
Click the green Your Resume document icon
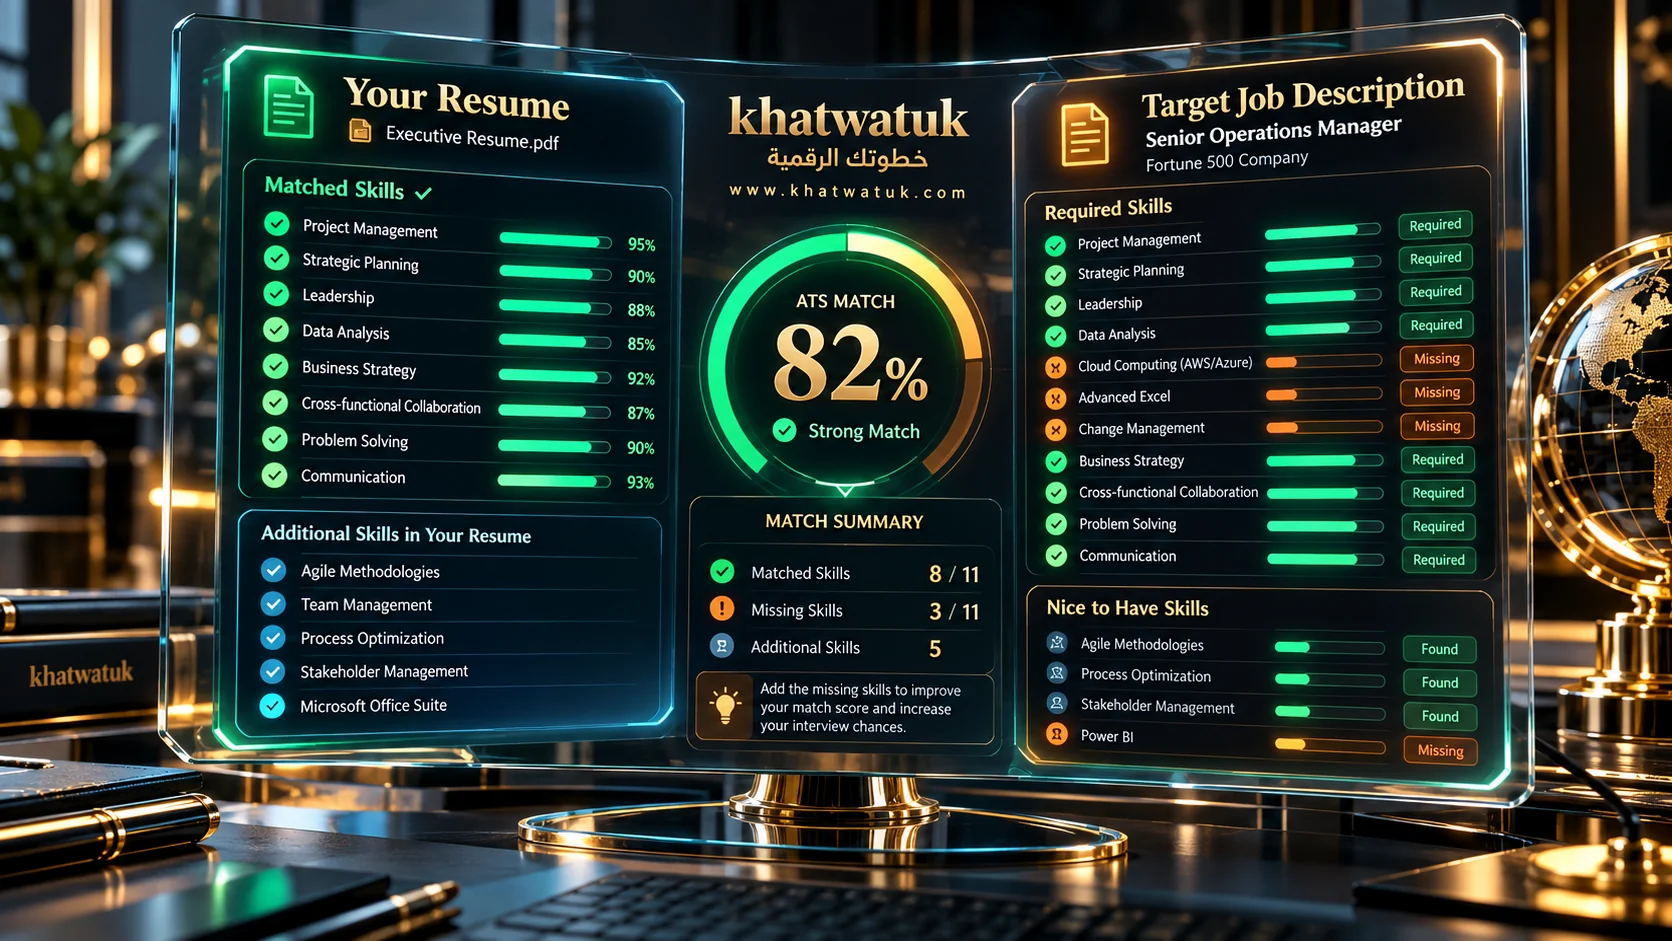pos(289,107)
